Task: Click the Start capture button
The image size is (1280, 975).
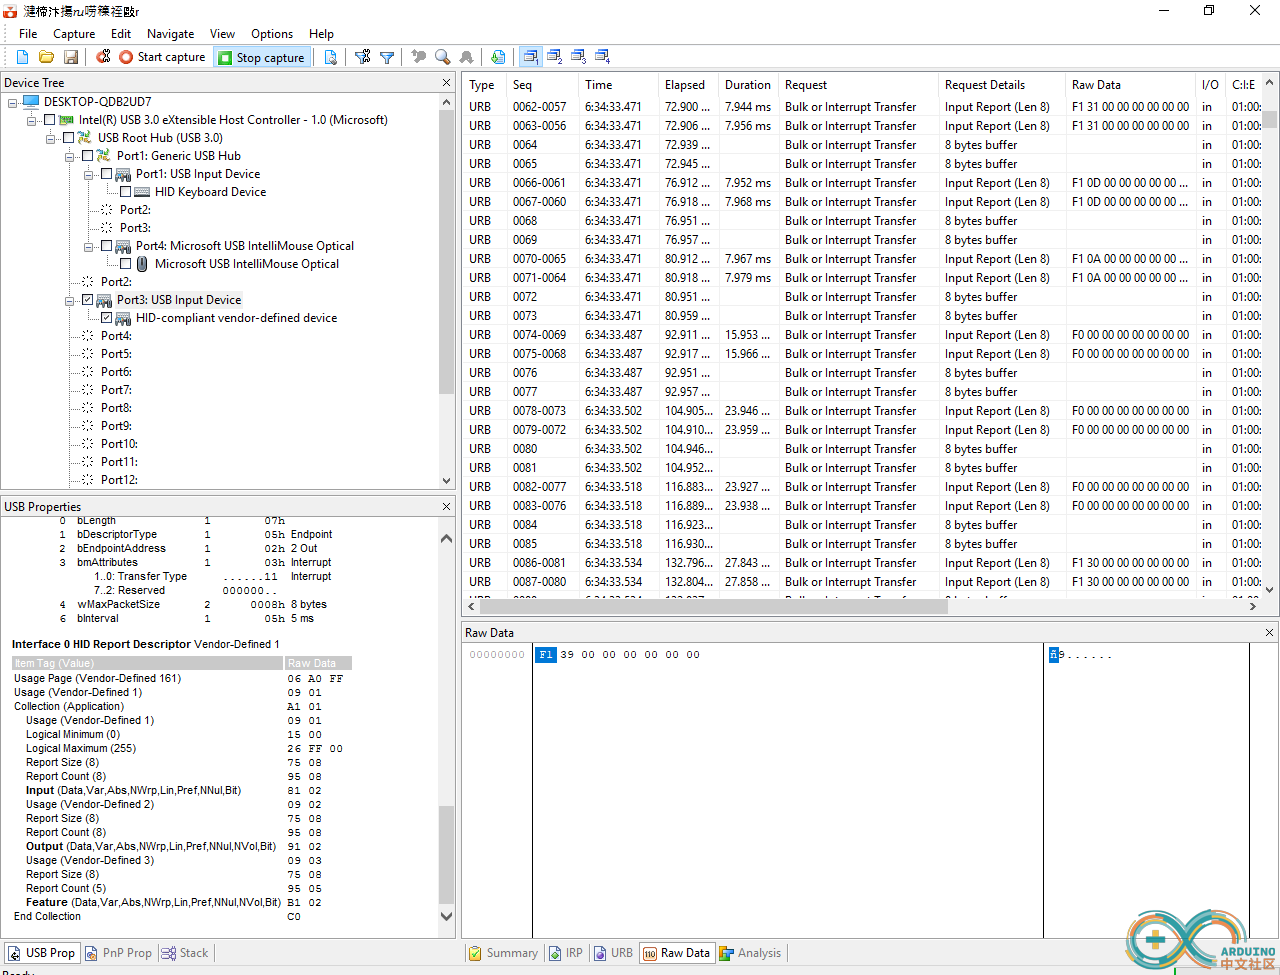Action: (x=162, y=57)
